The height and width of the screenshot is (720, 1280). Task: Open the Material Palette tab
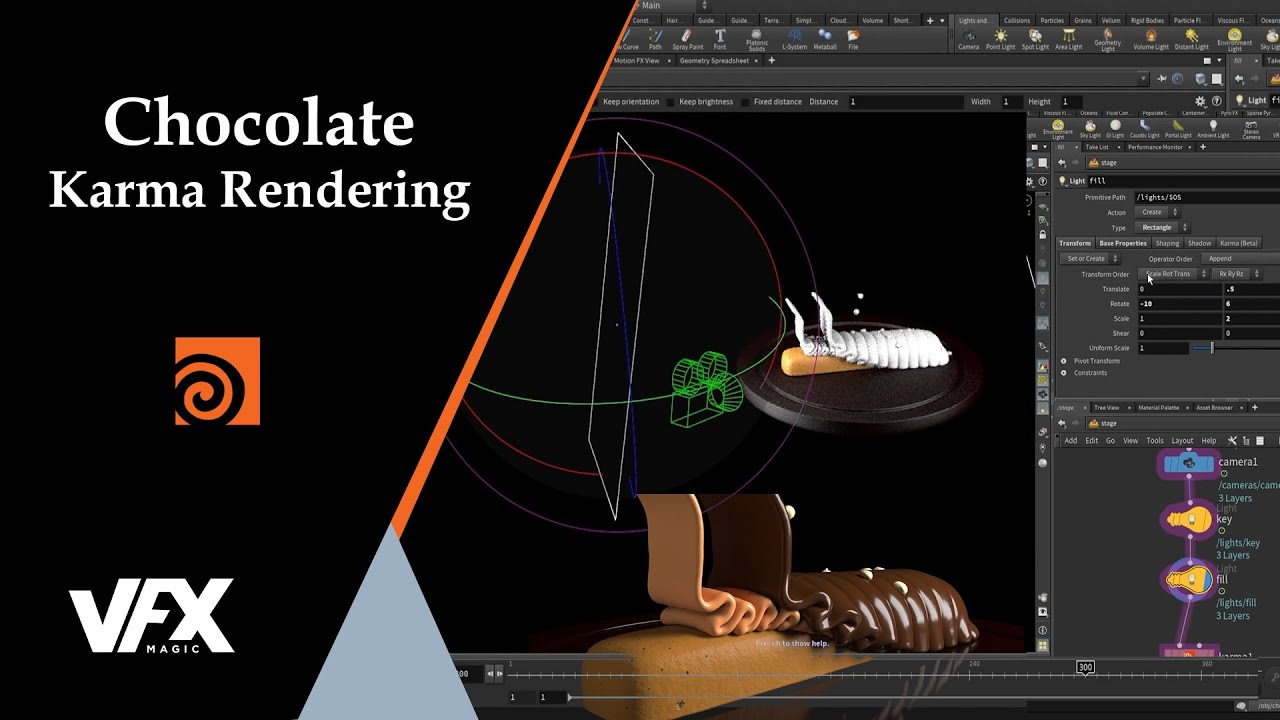pyautogui.click(x=1158, y=407)
